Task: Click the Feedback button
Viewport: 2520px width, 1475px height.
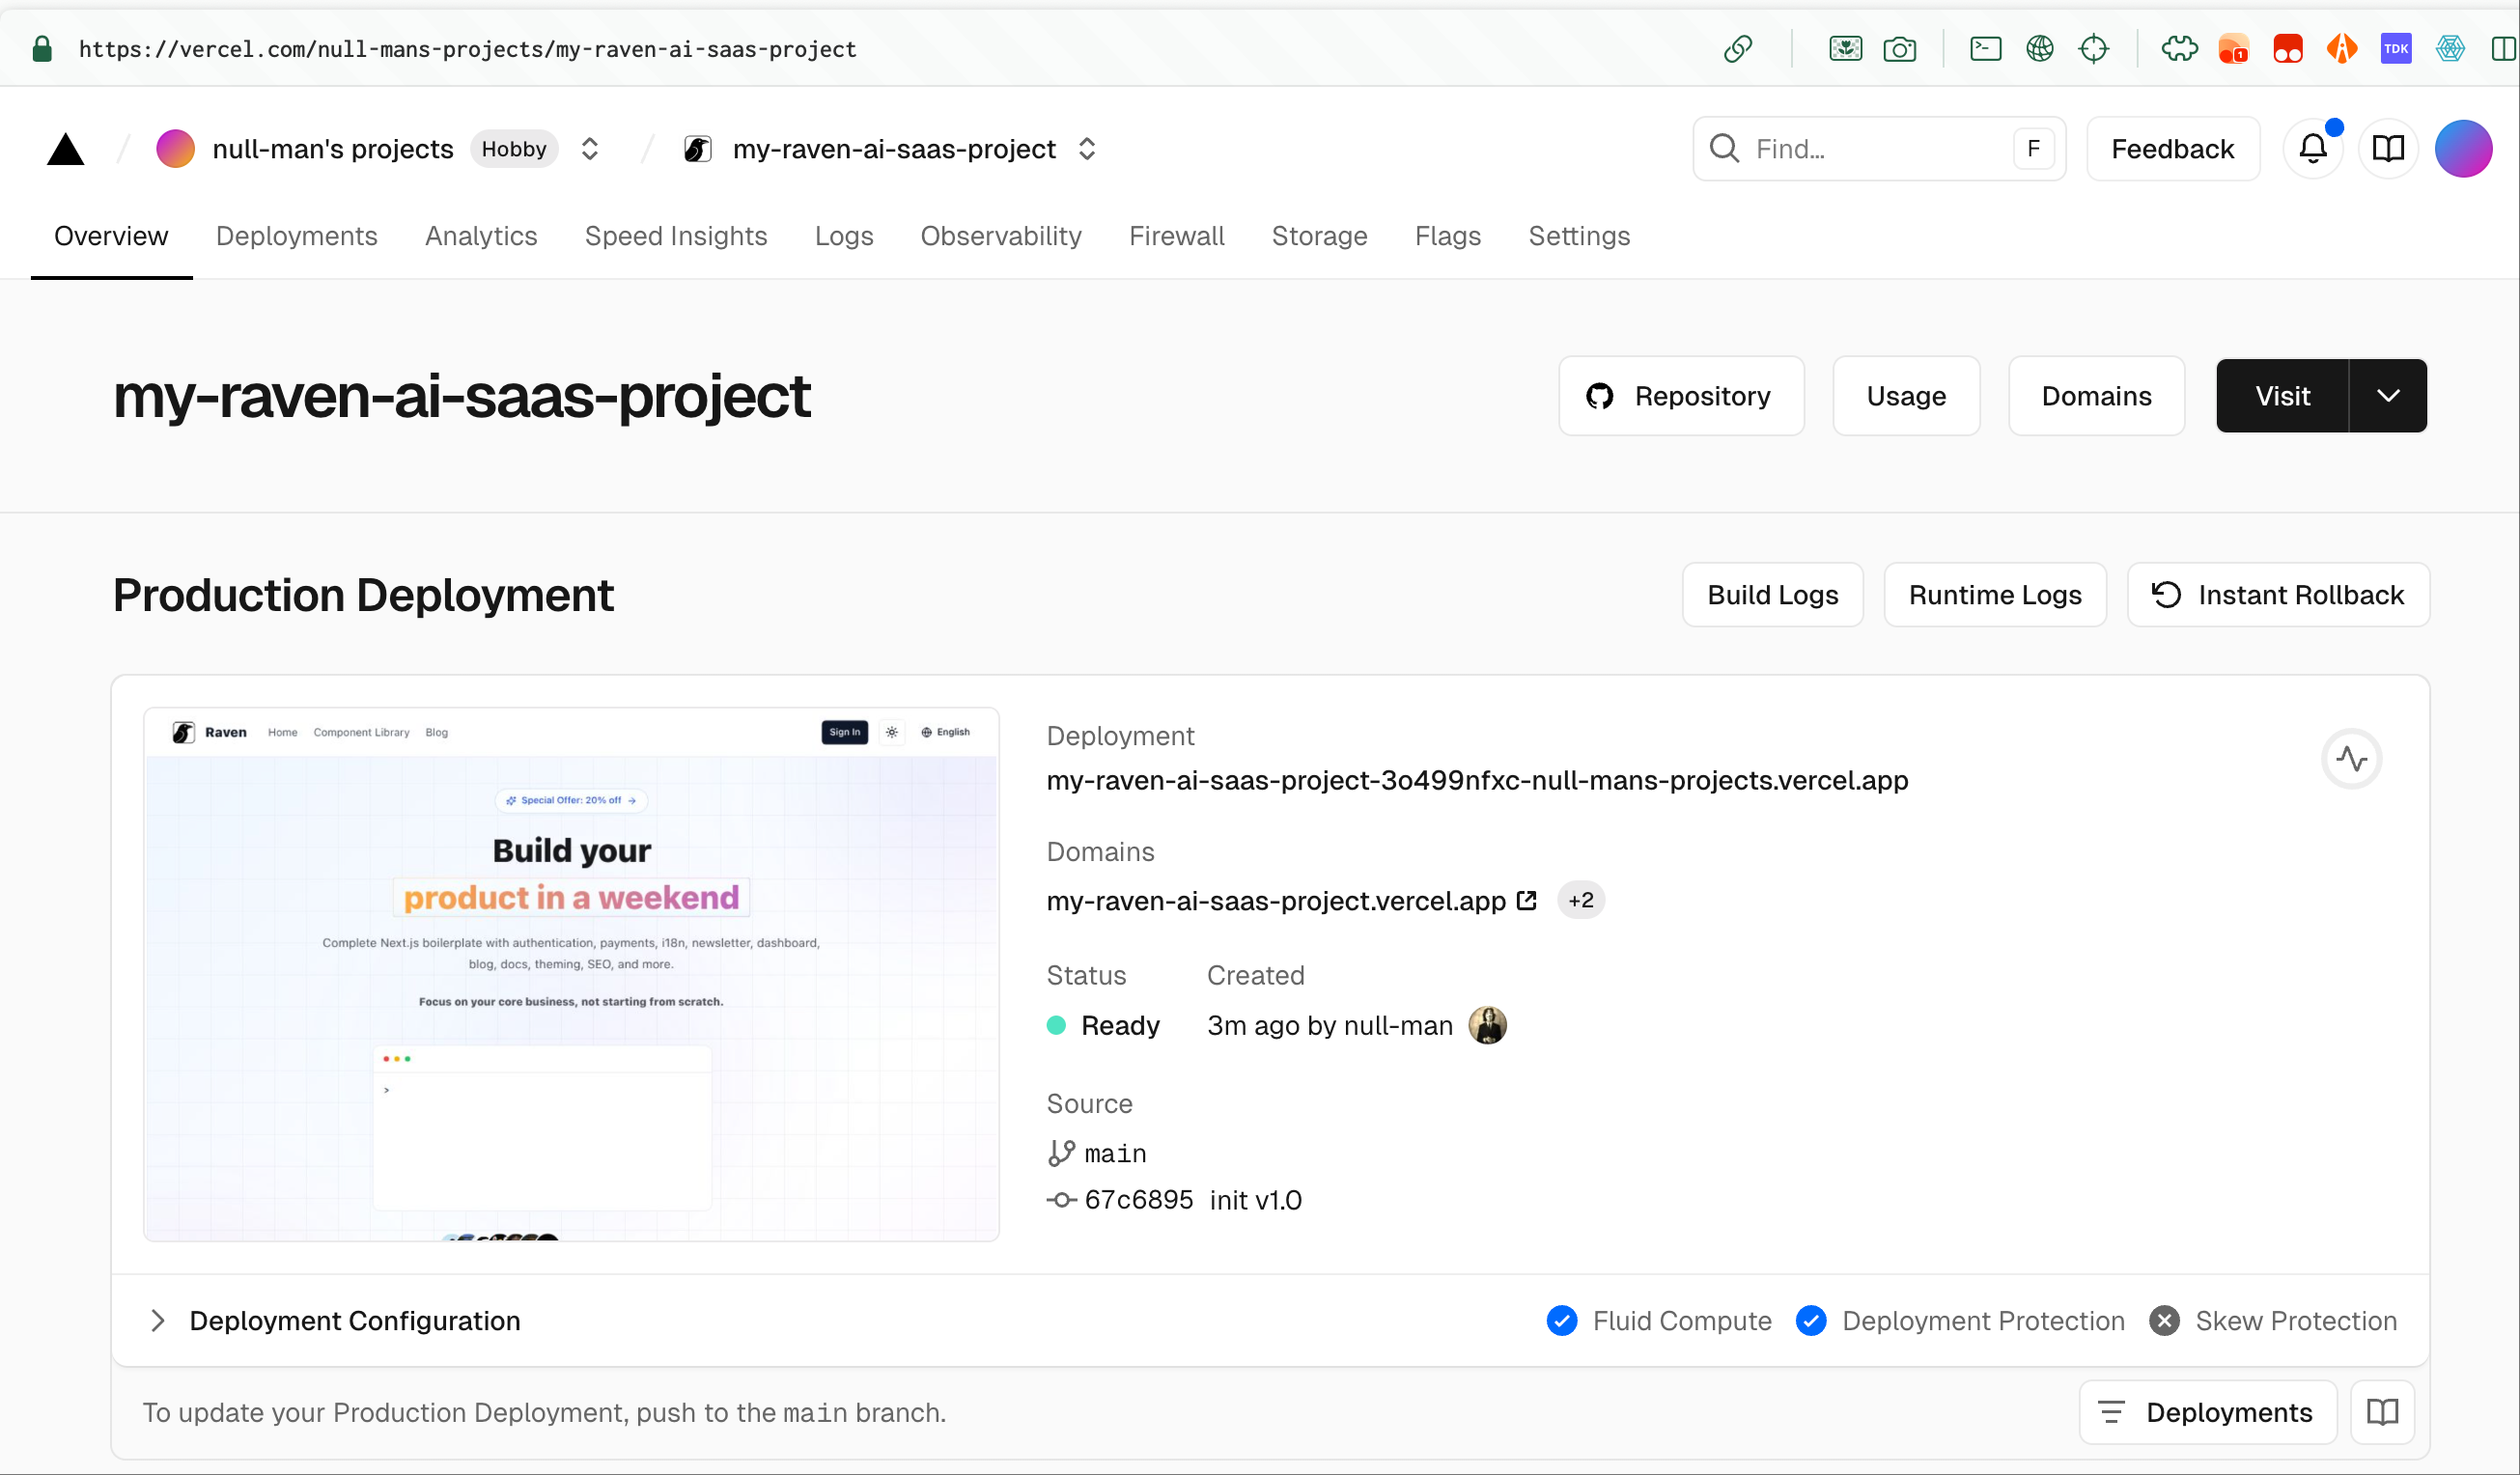Action: point(2173,149)
